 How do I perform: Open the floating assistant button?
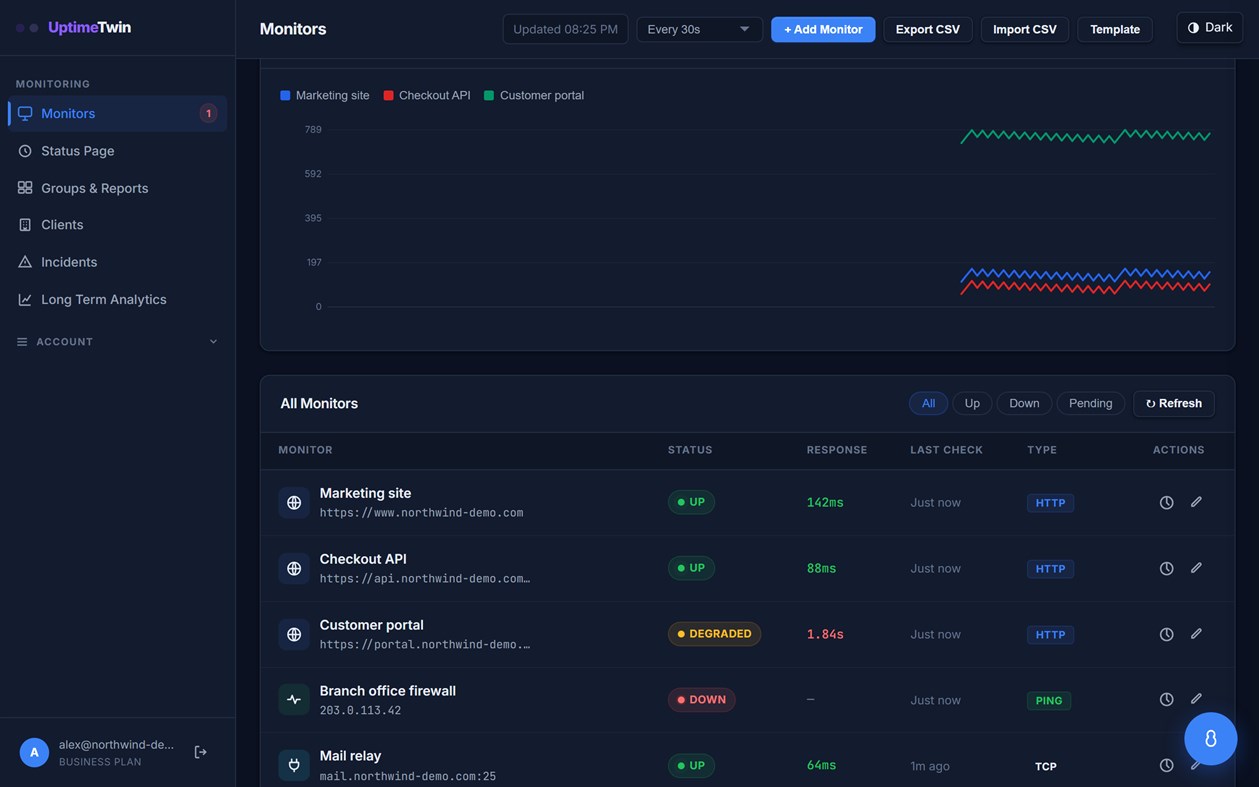tap(1210, 738)
